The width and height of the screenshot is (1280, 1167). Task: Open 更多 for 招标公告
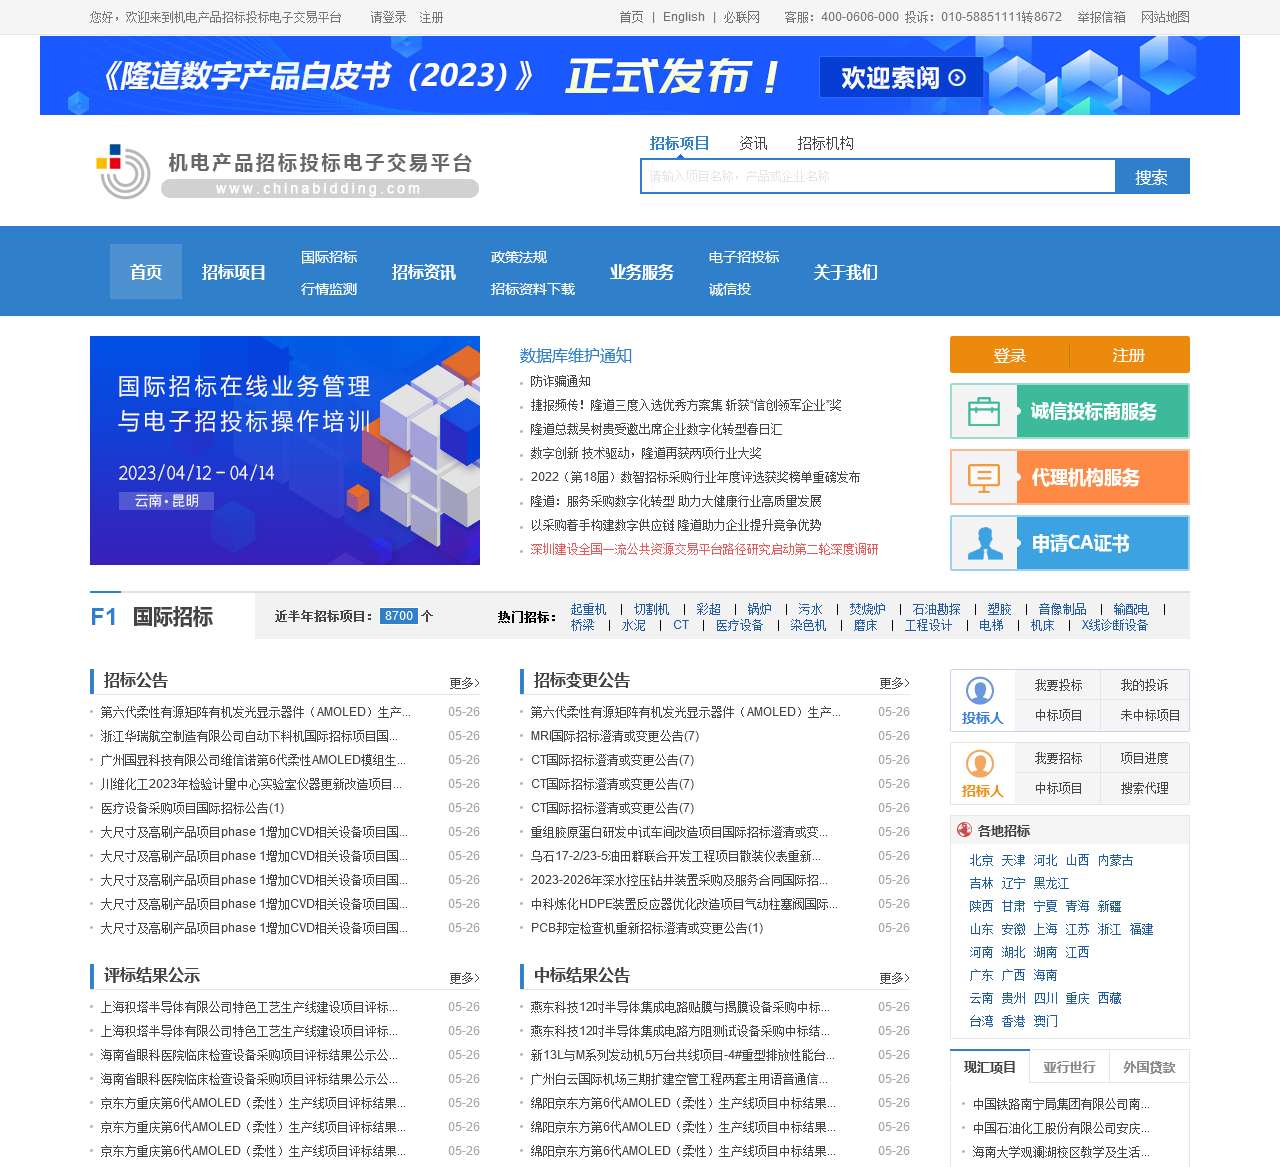coord(464,683)
